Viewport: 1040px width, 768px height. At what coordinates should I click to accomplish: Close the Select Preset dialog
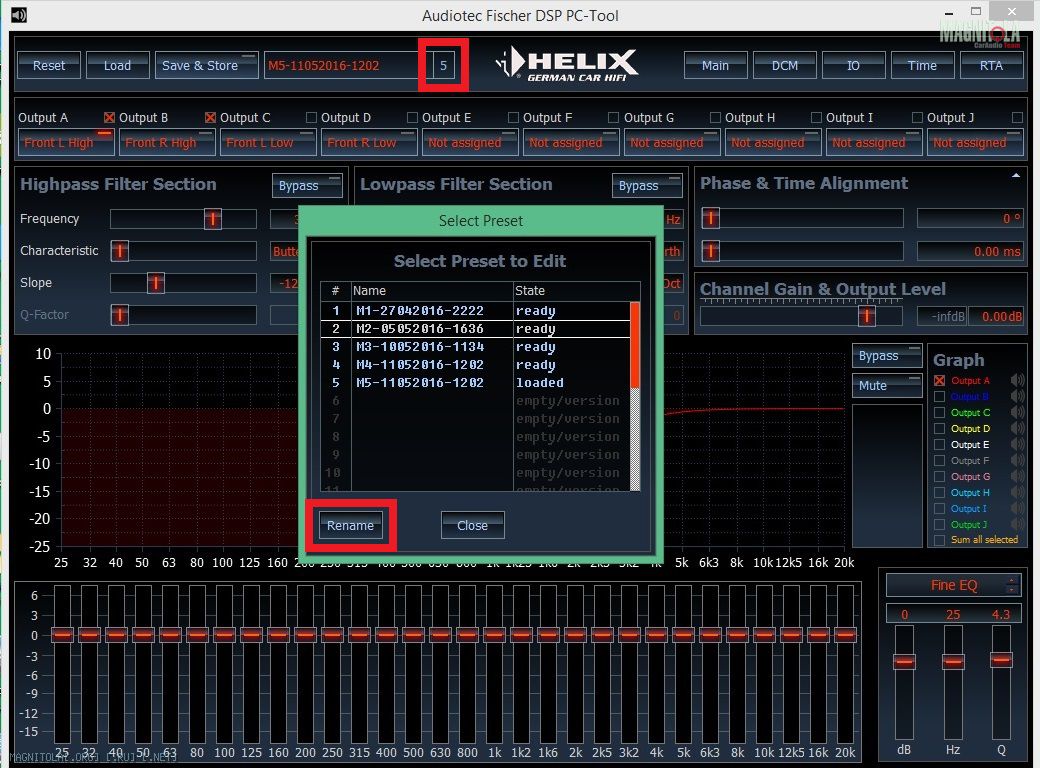472,525
